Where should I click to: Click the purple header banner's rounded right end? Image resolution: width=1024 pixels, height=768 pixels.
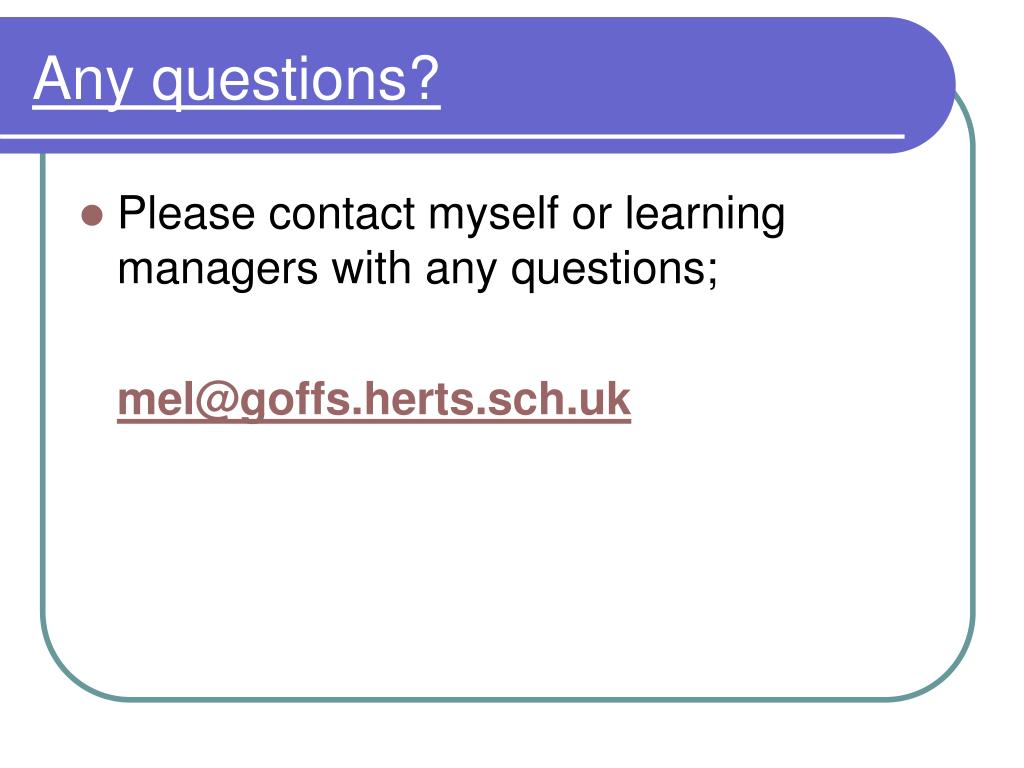coord(927,85)
